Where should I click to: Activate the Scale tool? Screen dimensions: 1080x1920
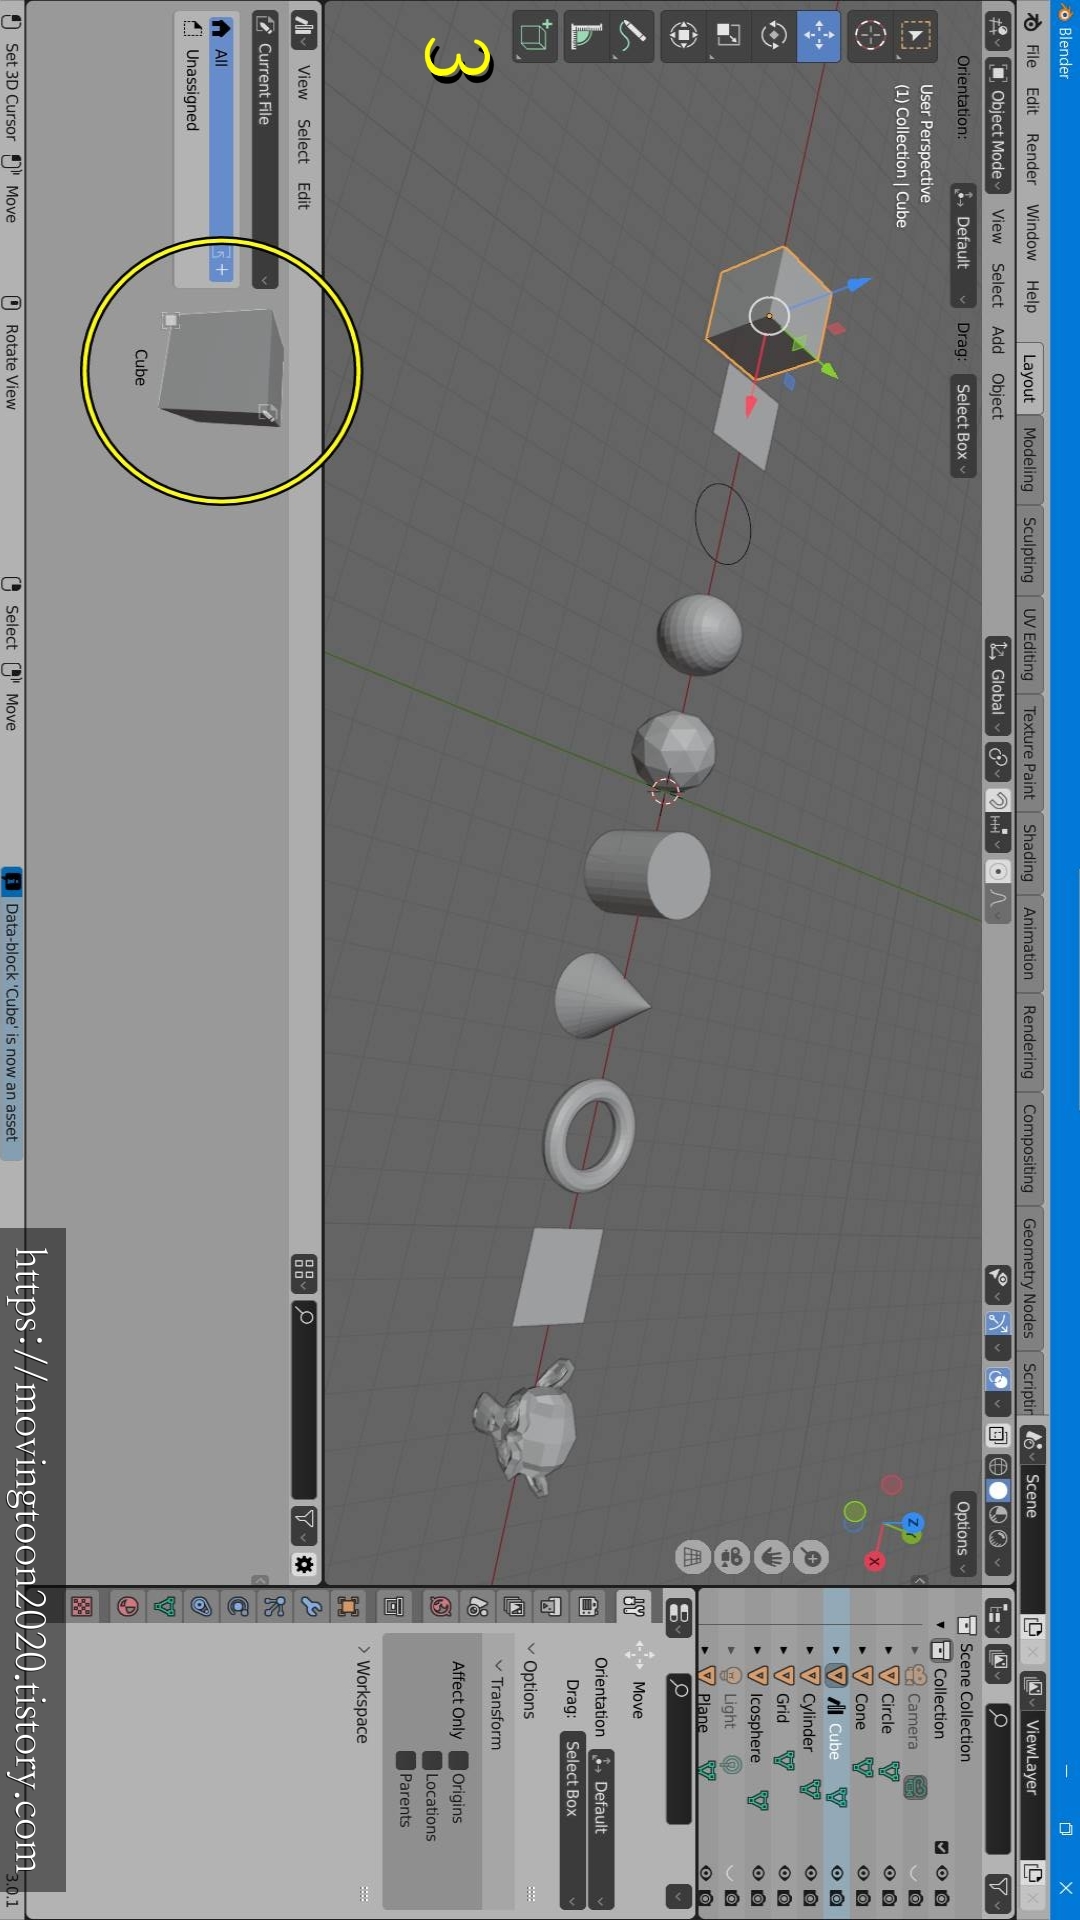tap(729, 37)
